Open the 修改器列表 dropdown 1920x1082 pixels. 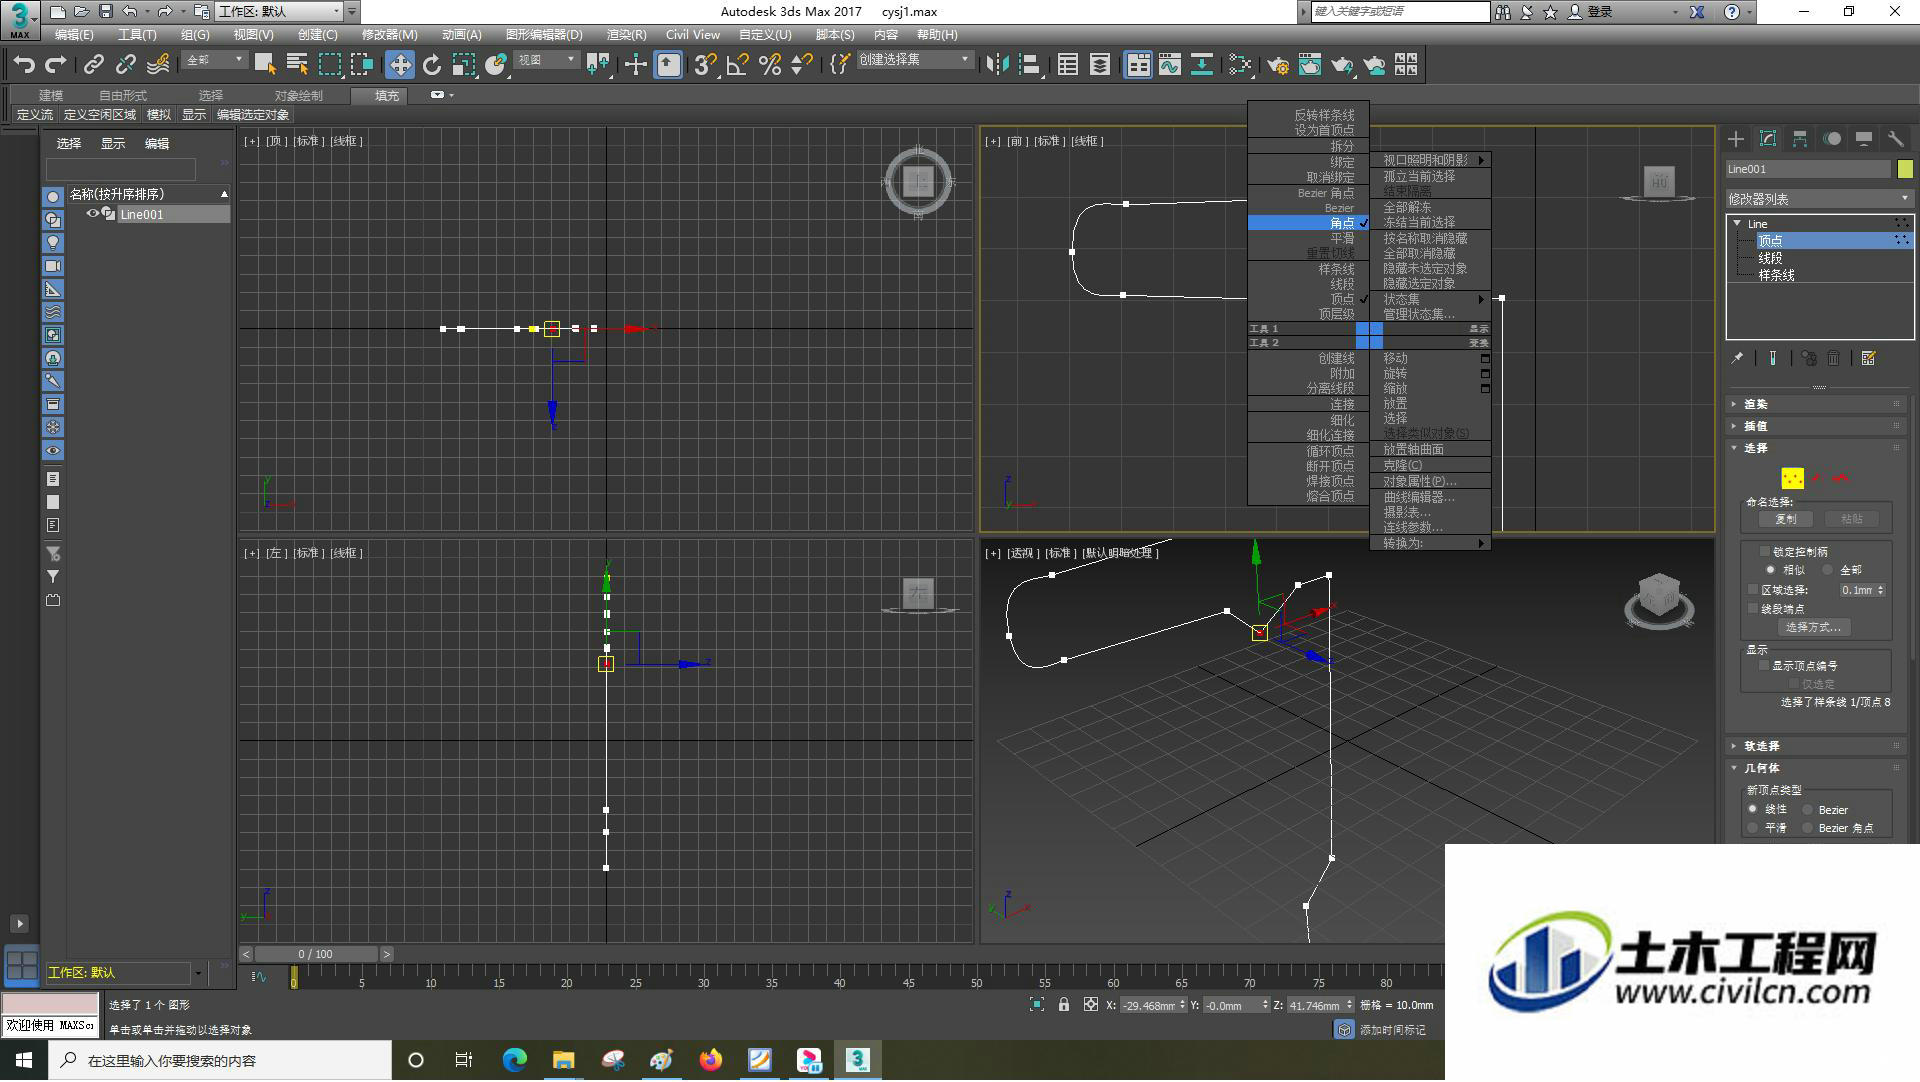click(1819, 199)
